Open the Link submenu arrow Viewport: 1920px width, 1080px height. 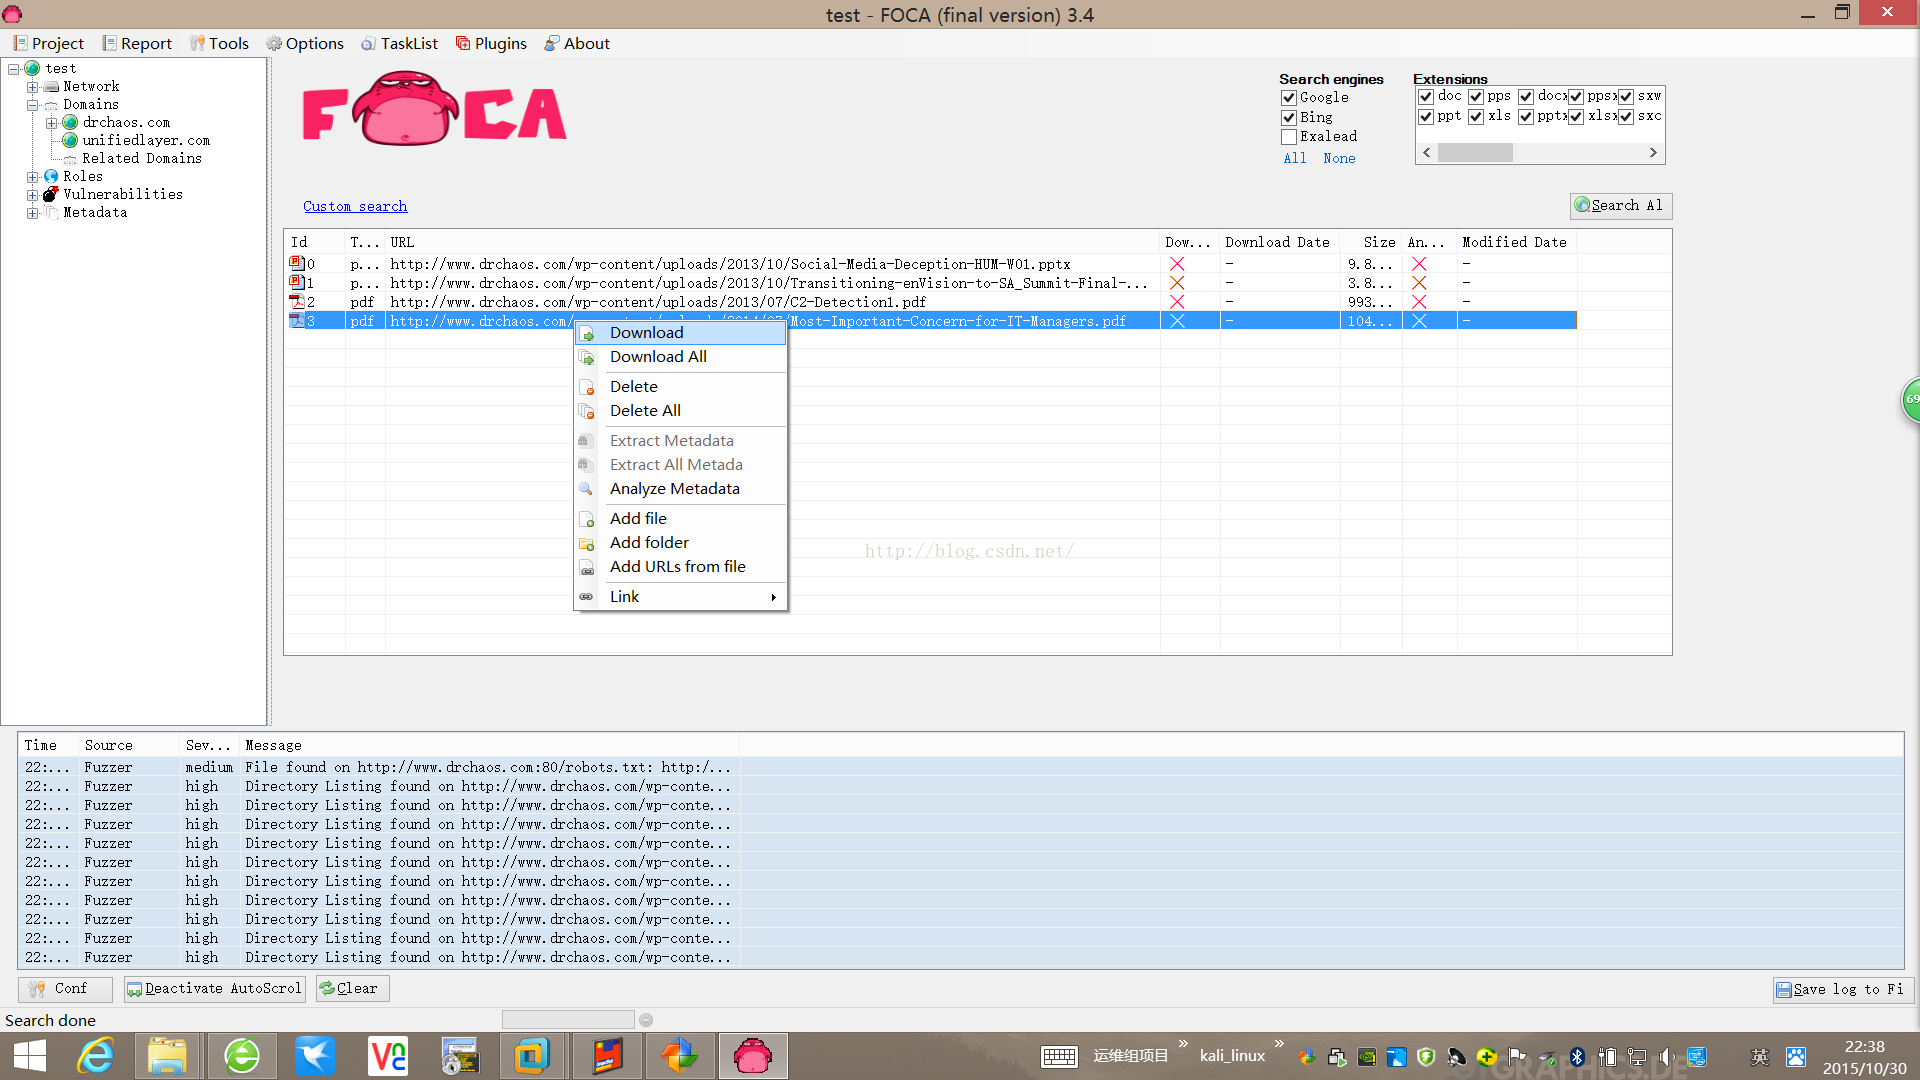[x=773, y=597]
